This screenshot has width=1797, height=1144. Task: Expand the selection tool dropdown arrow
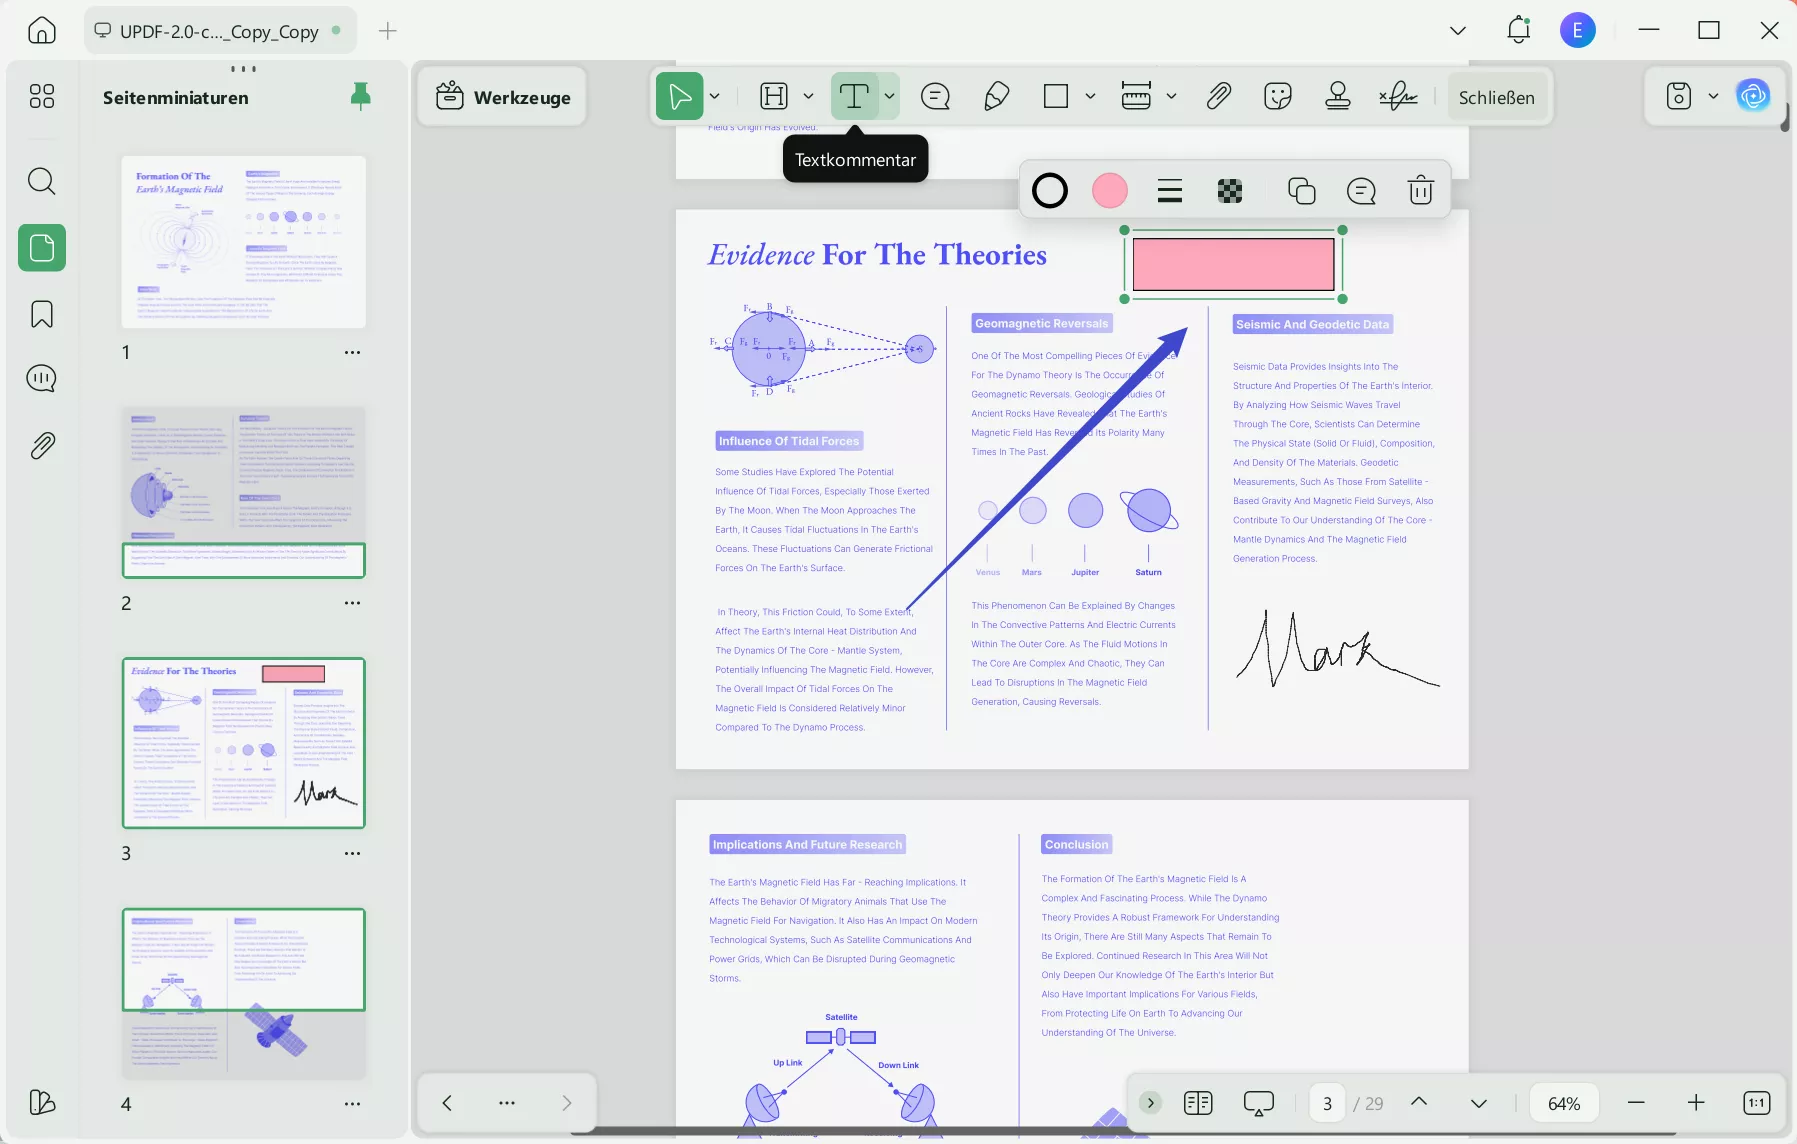[715, 97]
